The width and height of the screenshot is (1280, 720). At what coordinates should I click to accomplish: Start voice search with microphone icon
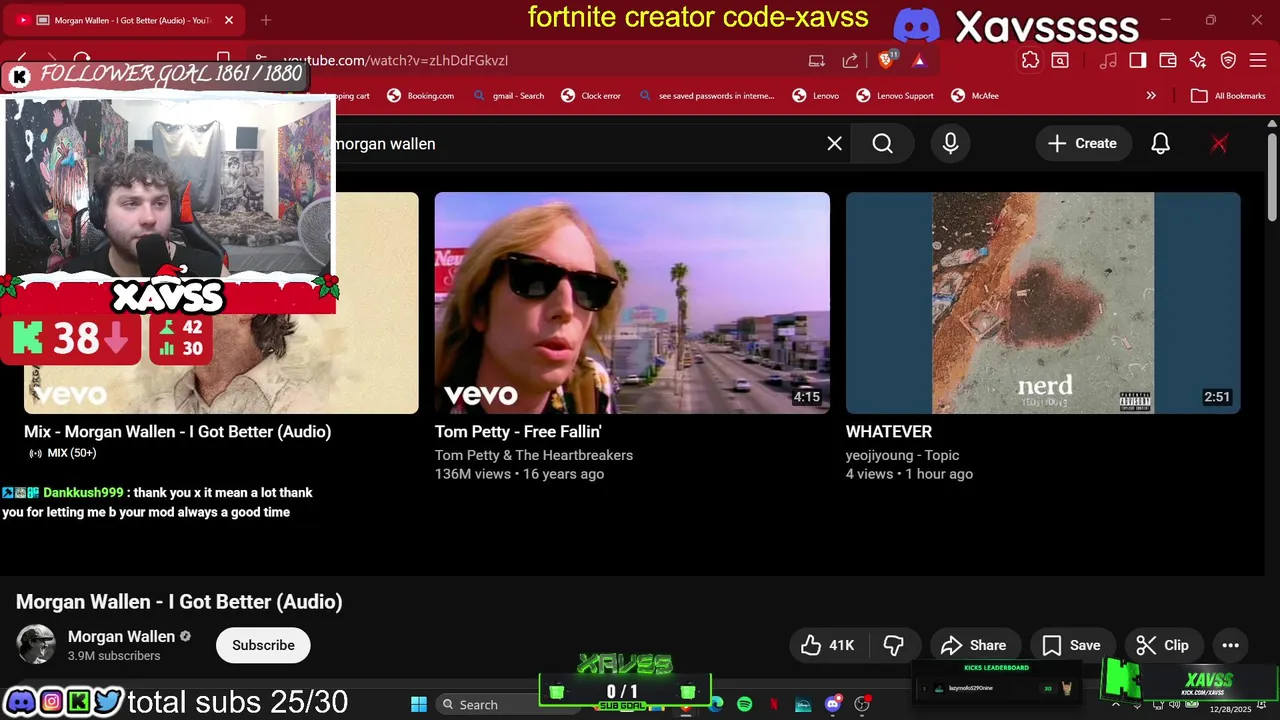(950, 144)
